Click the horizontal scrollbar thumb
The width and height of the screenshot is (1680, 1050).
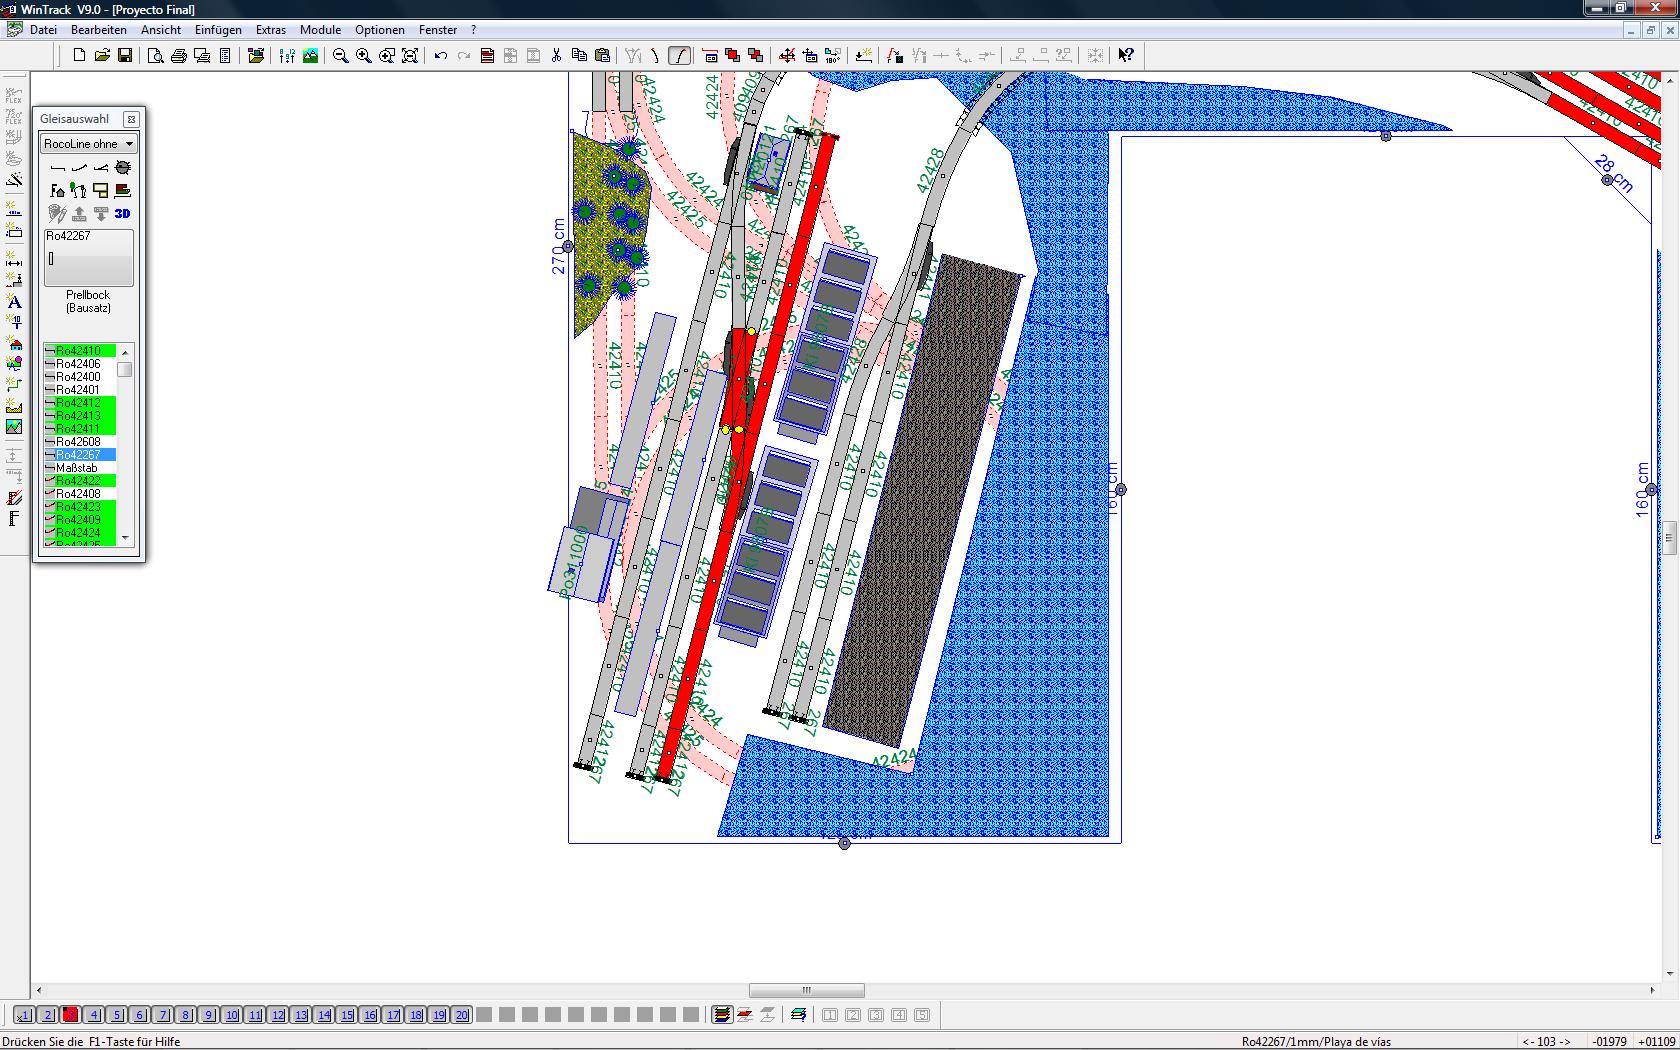click(x=806, y=991)
